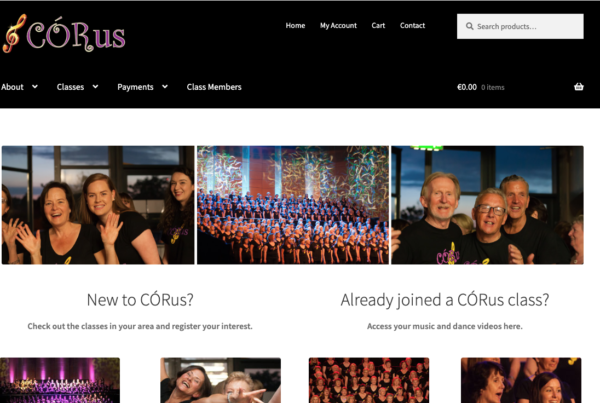600x403 pixels.
Task: Click the CÓRus treble clef logo
Action: point(64,34)
